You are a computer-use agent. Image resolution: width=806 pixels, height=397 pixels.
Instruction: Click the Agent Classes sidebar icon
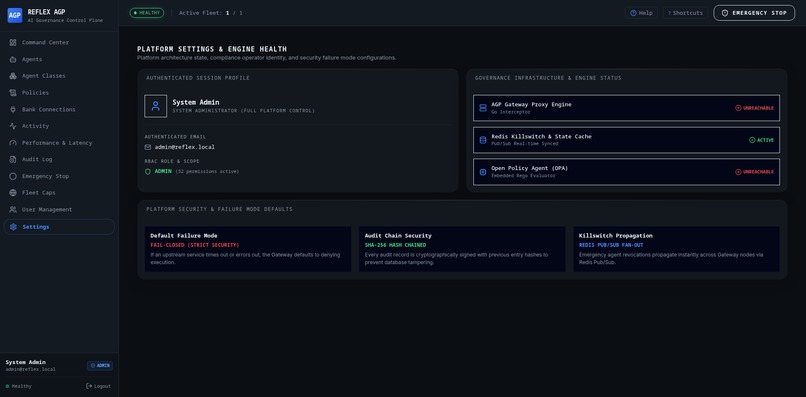point(13,76)
